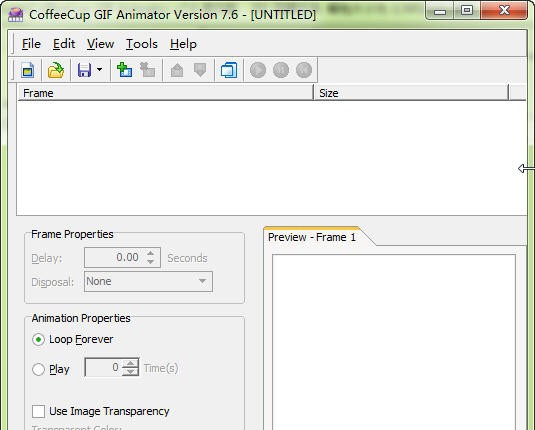Open an existing file via folder icon
Screen dimensions: 535x430
coord(56,70)
